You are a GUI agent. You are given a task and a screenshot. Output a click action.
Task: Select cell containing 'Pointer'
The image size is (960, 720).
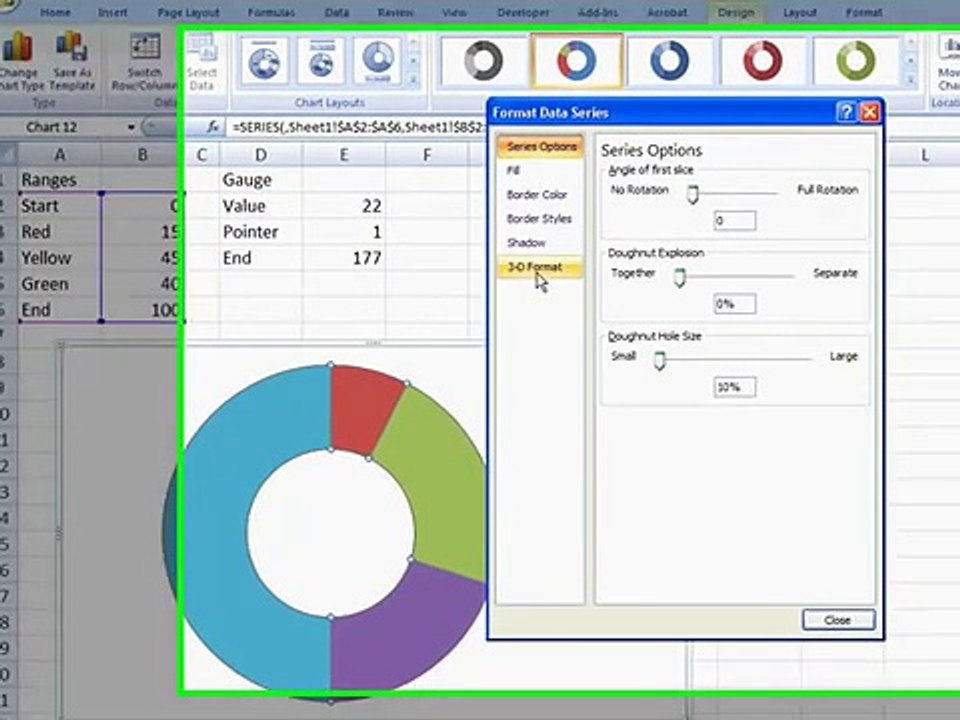261,231
